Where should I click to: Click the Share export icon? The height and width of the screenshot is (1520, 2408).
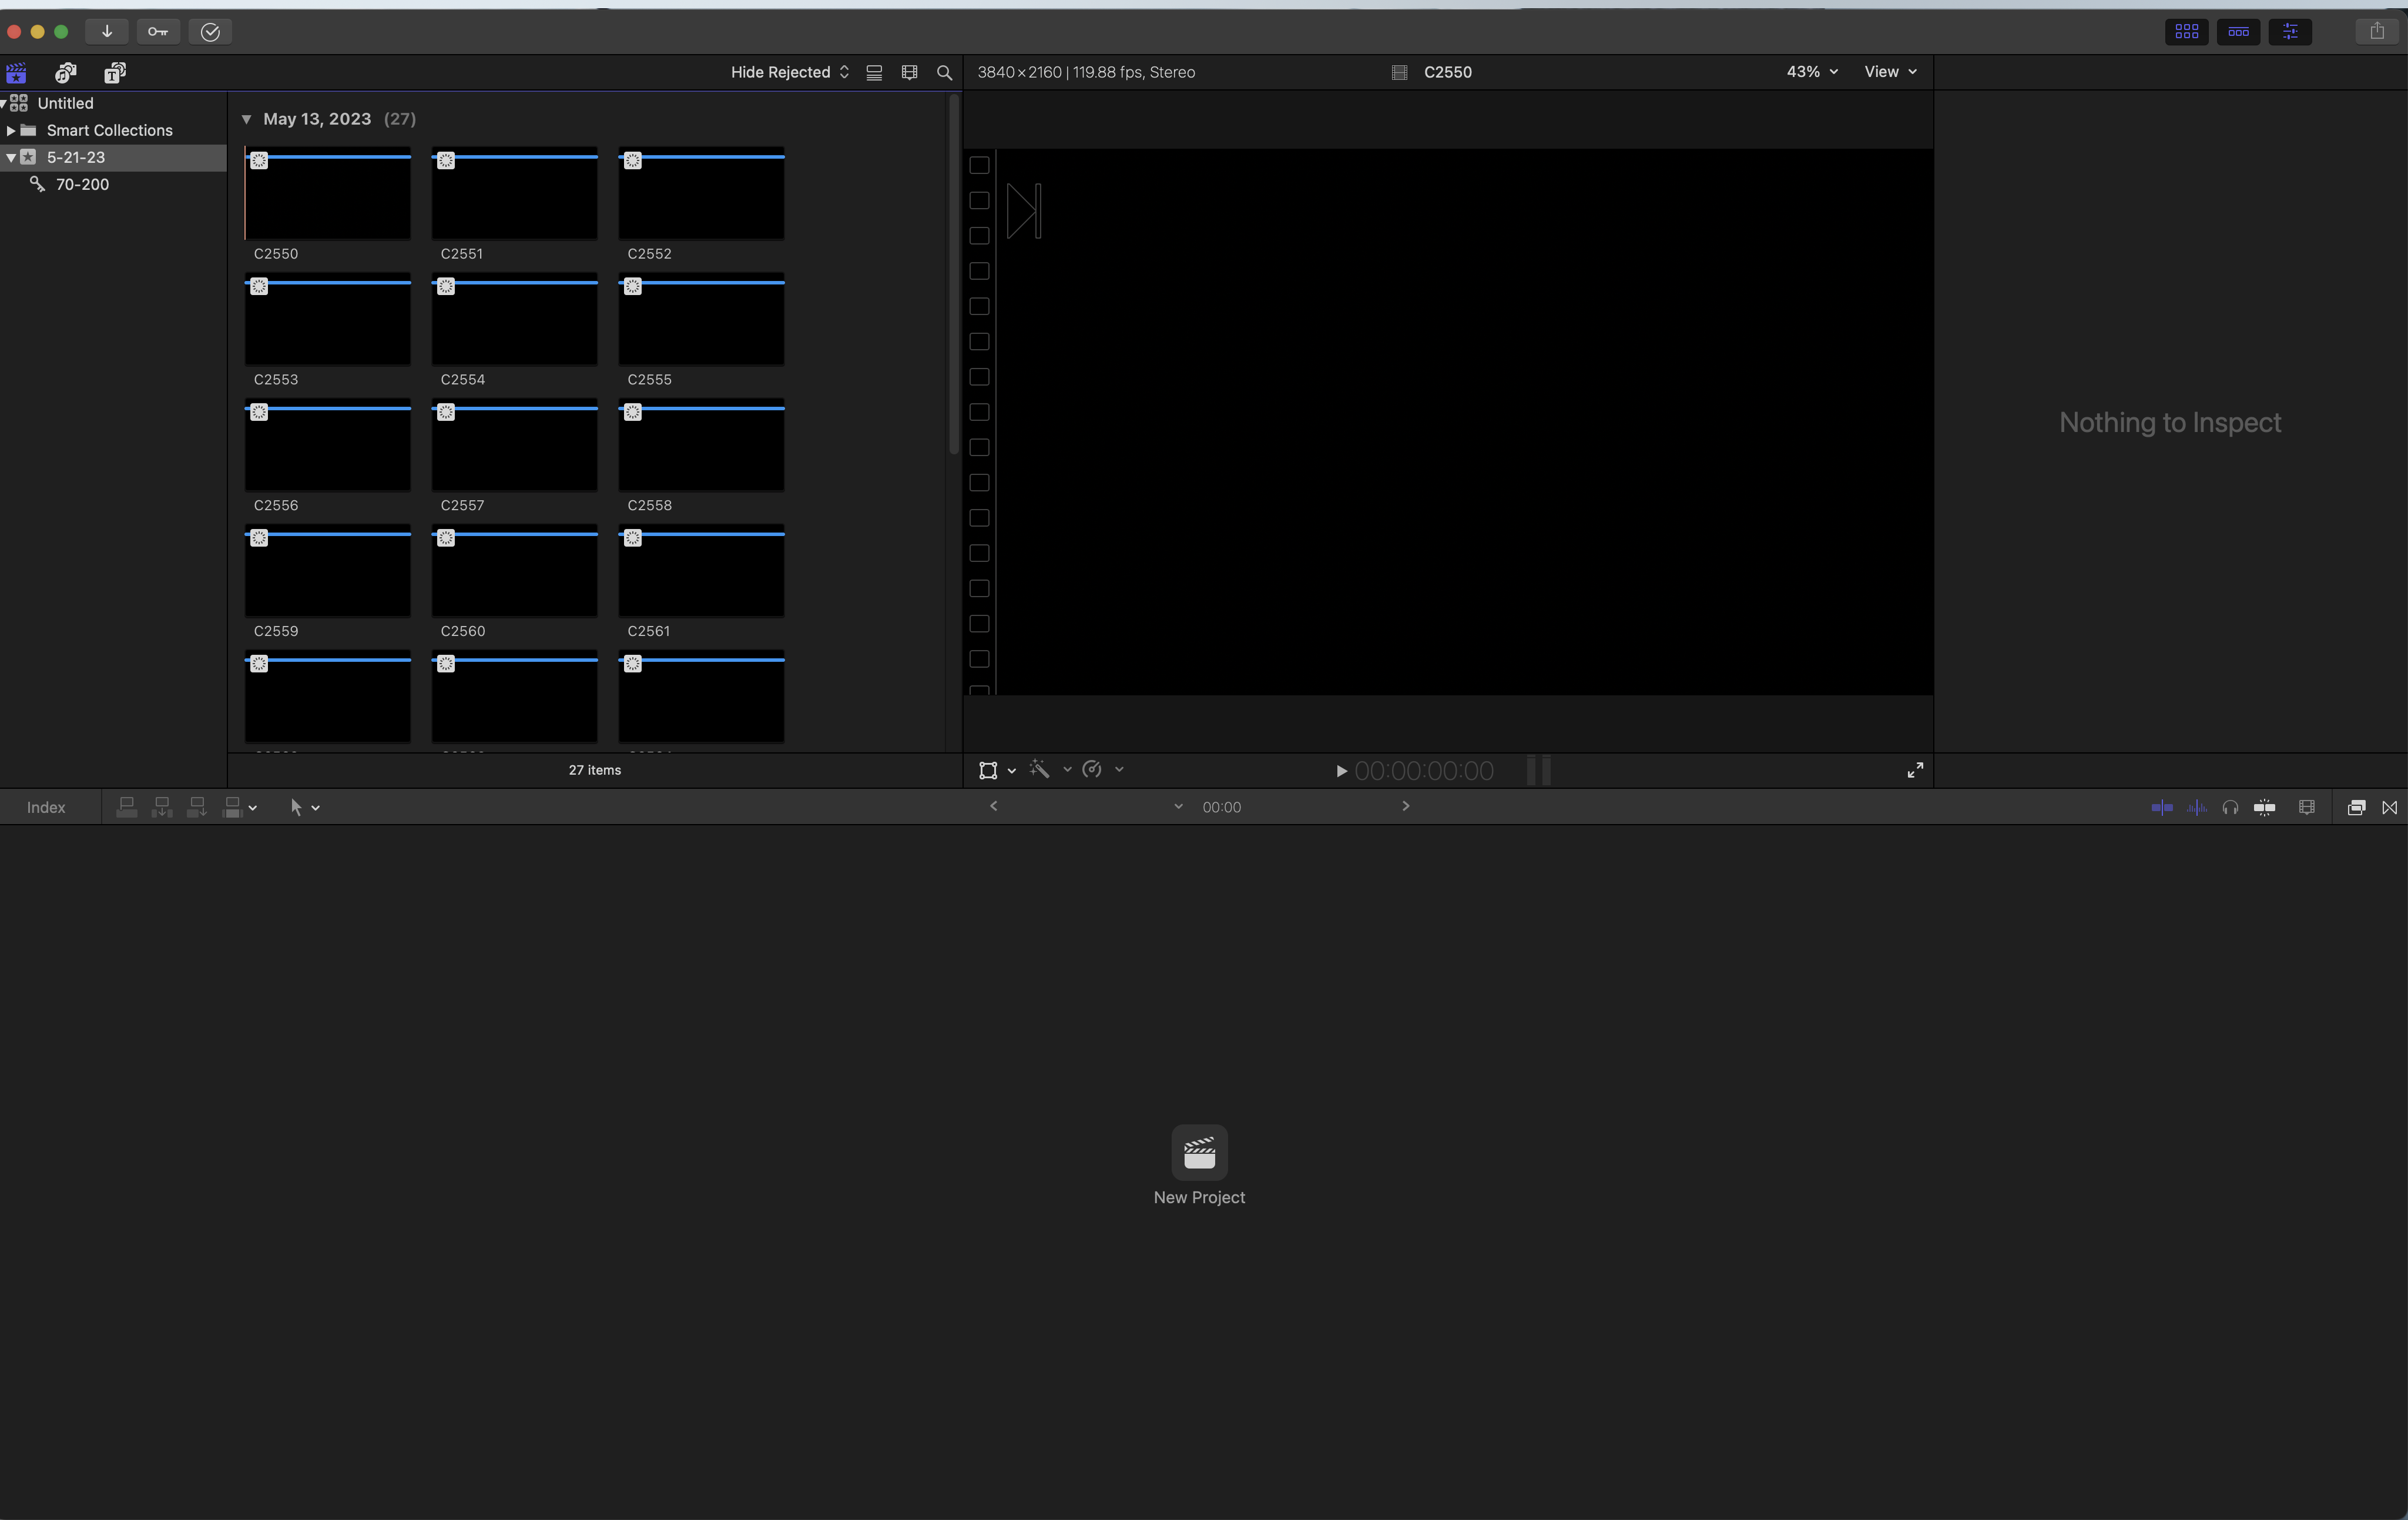click(2377, 31)
